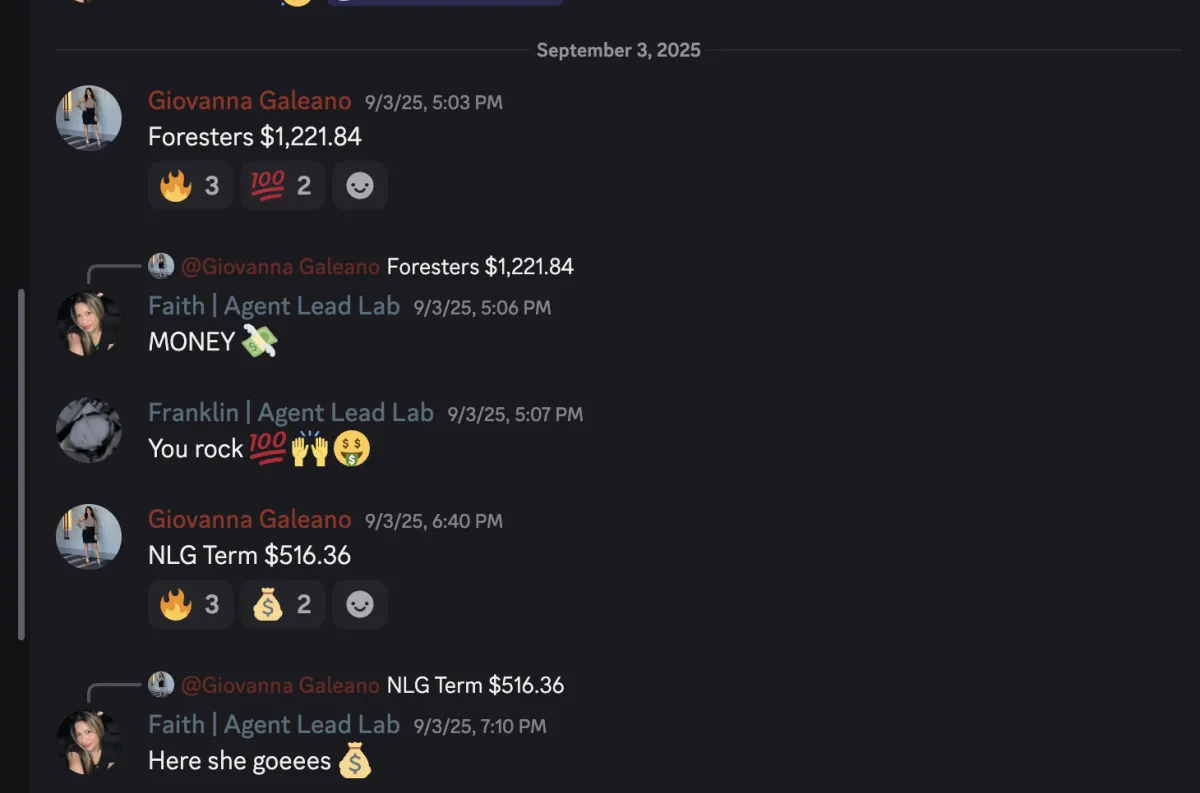The image size is (1200, 793).
Task: Toggle the 100 reaction on Foresters message
Action: click(283, 186)
